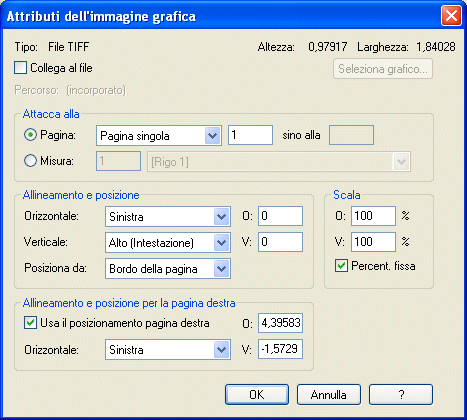
Task: Open the Verticale Alto (Intestazione) dropdown
Action: point(168,242)
